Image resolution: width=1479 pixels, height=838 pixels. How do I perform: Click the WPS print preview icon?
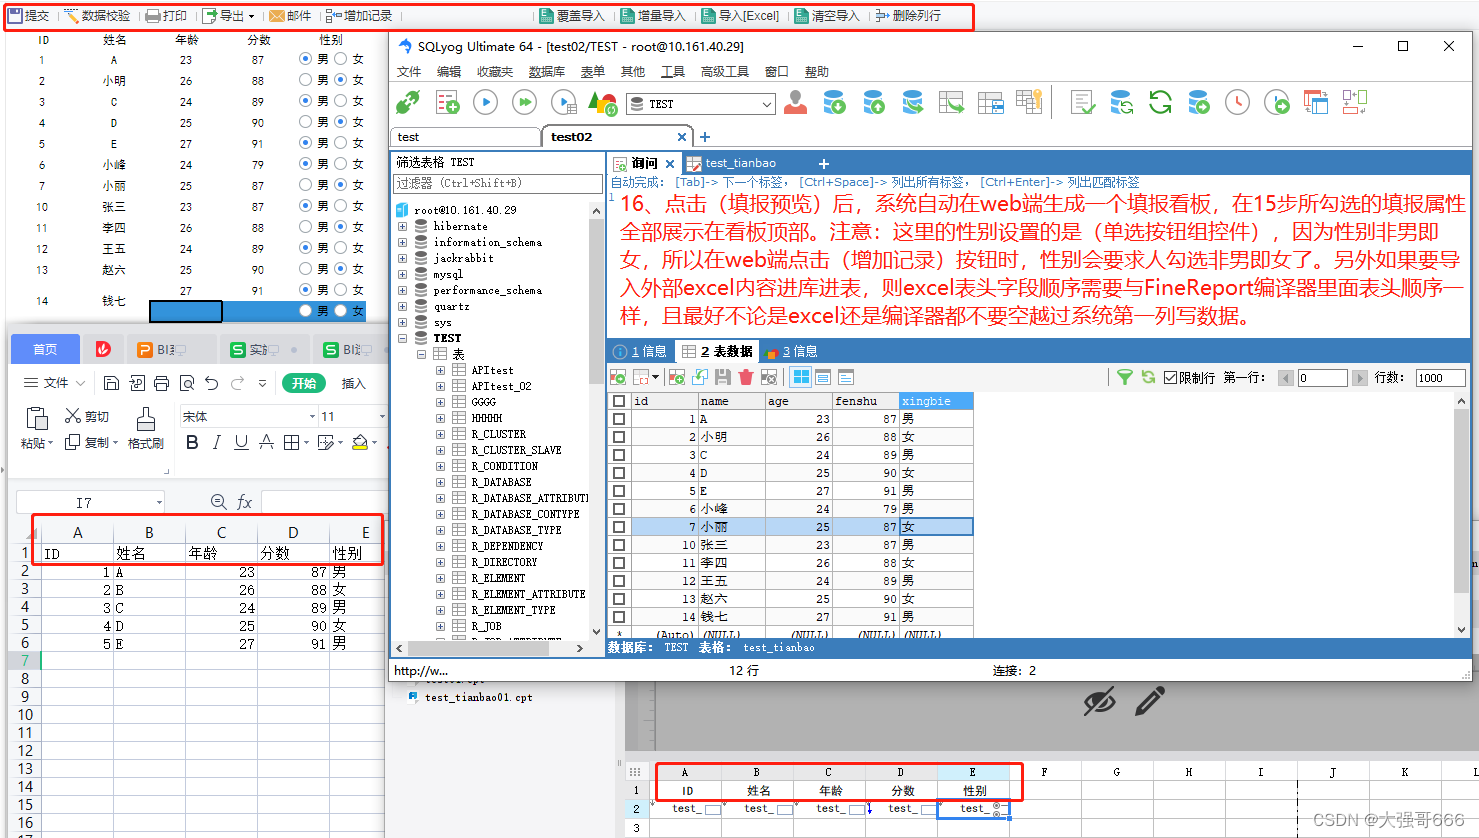point(187,383)
